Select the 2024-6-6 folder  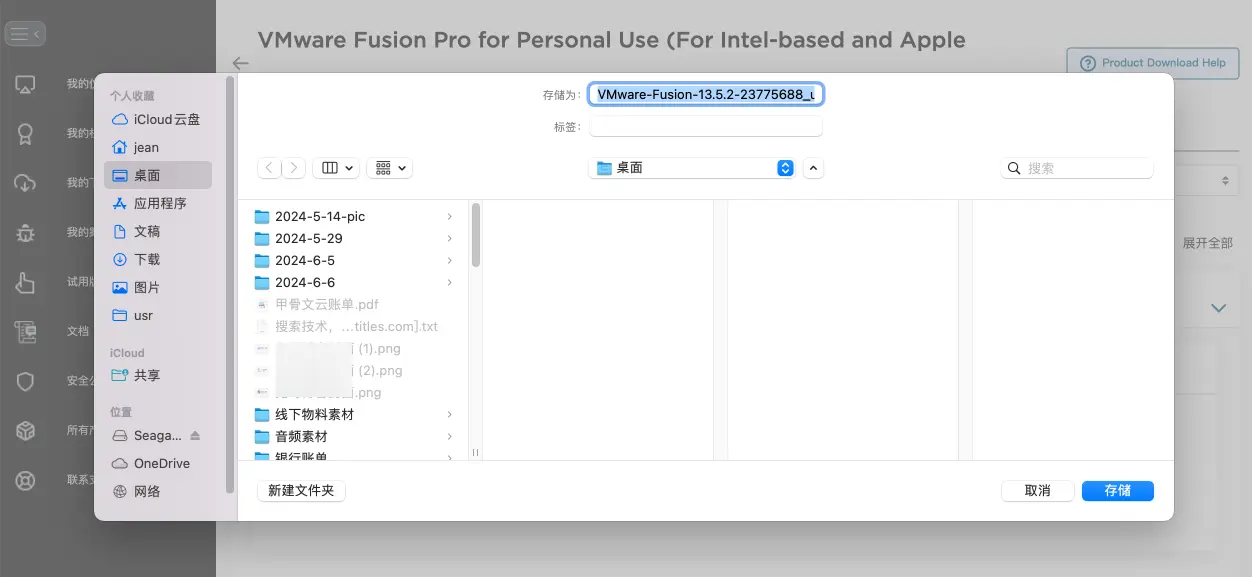305,282
